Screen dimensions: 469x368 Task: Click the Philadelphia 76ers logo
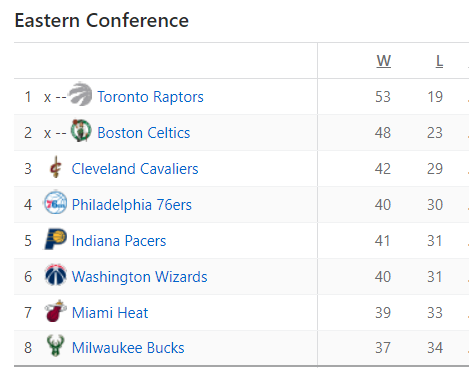click(55, 202)
